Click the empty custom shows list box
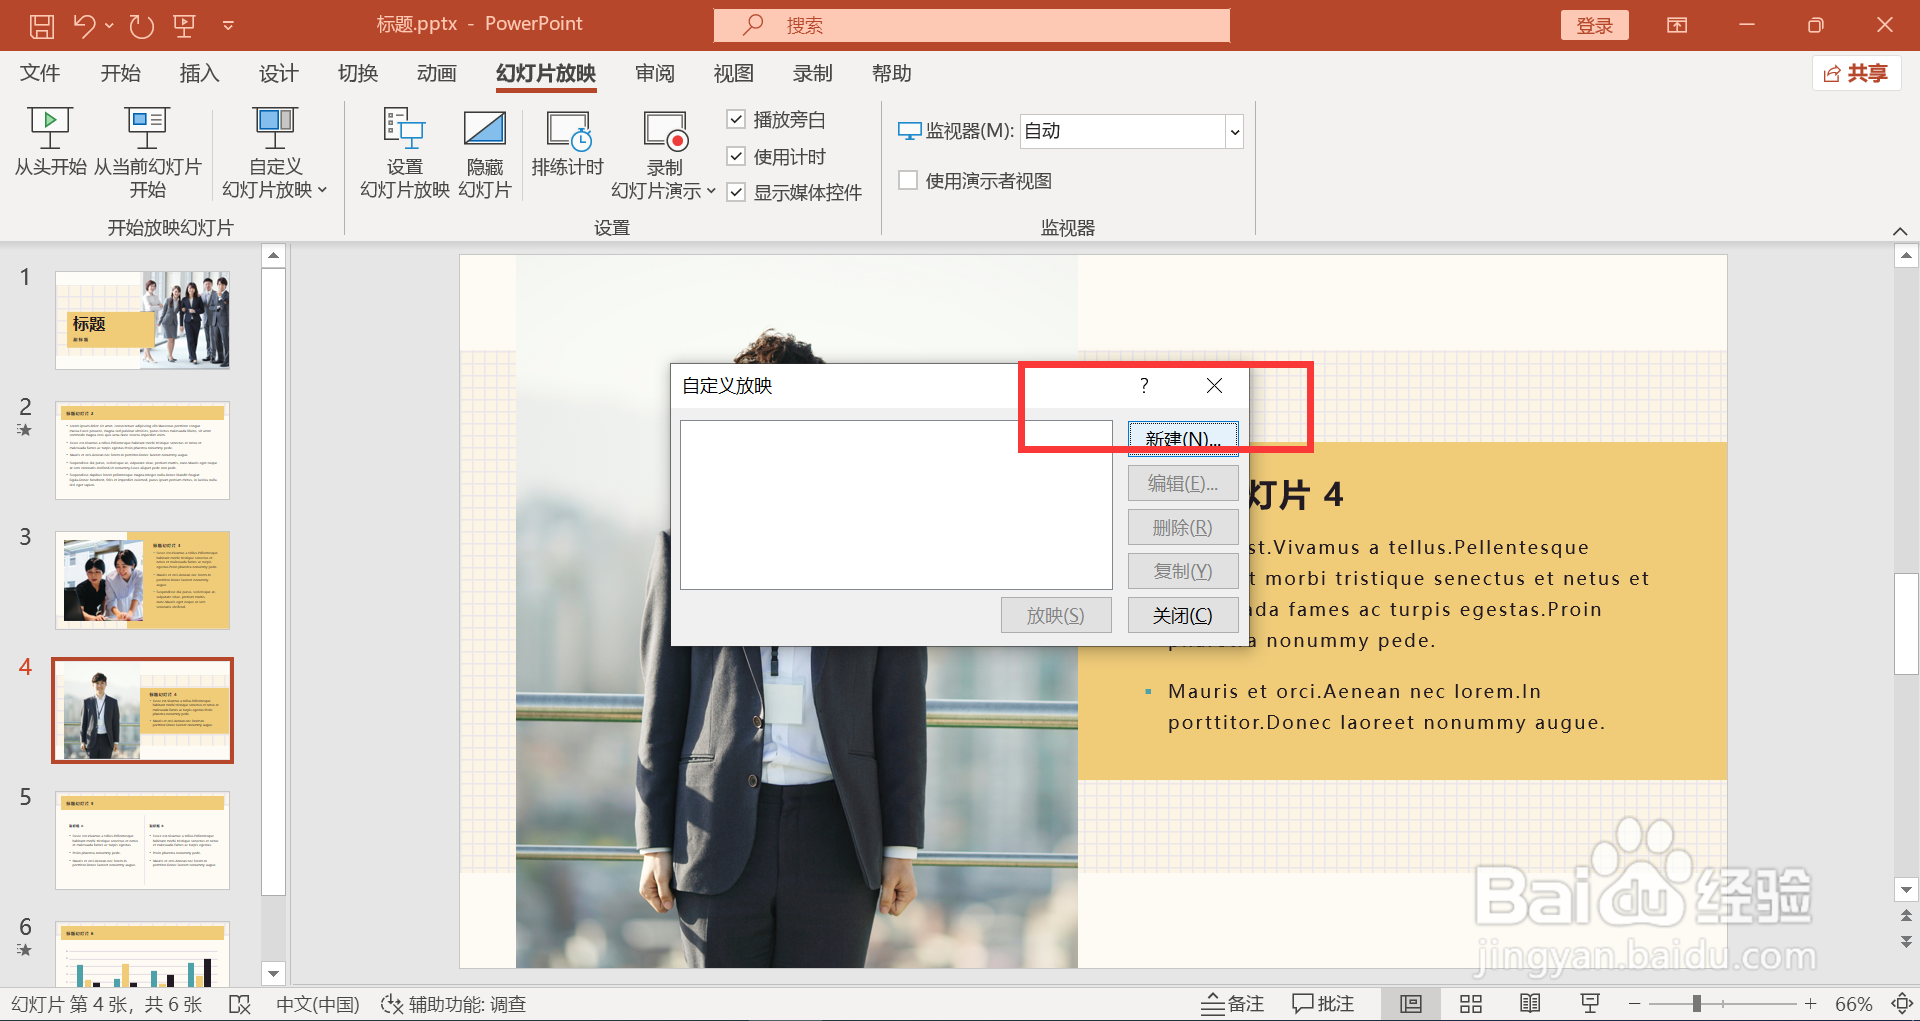The image size is (1920, 1021). click(896, 505)
